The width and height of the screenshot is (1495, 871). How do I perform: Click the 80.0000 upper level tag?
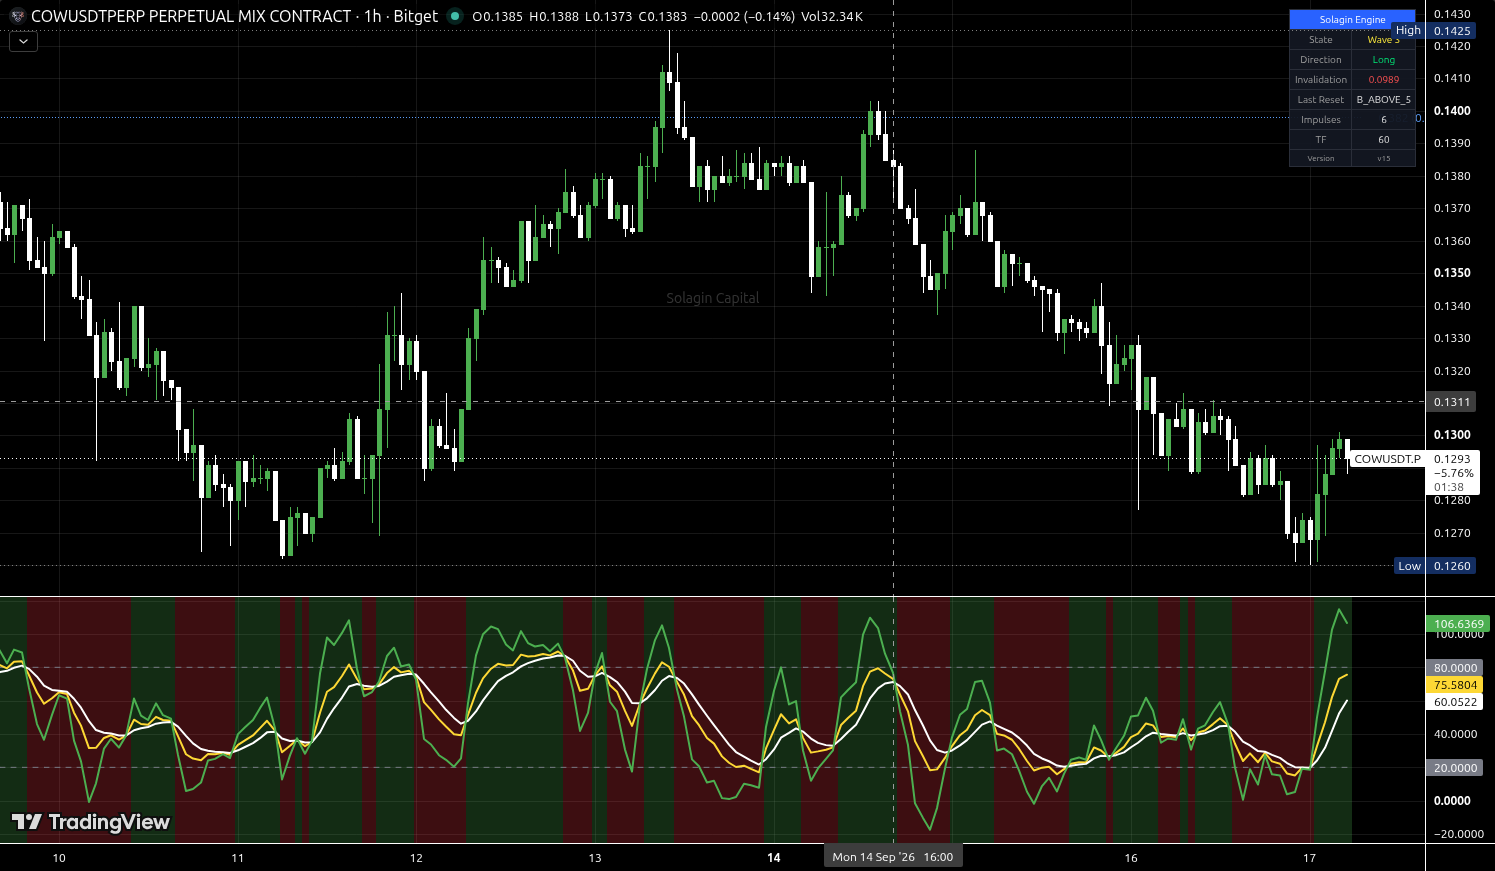[1455, 668]
